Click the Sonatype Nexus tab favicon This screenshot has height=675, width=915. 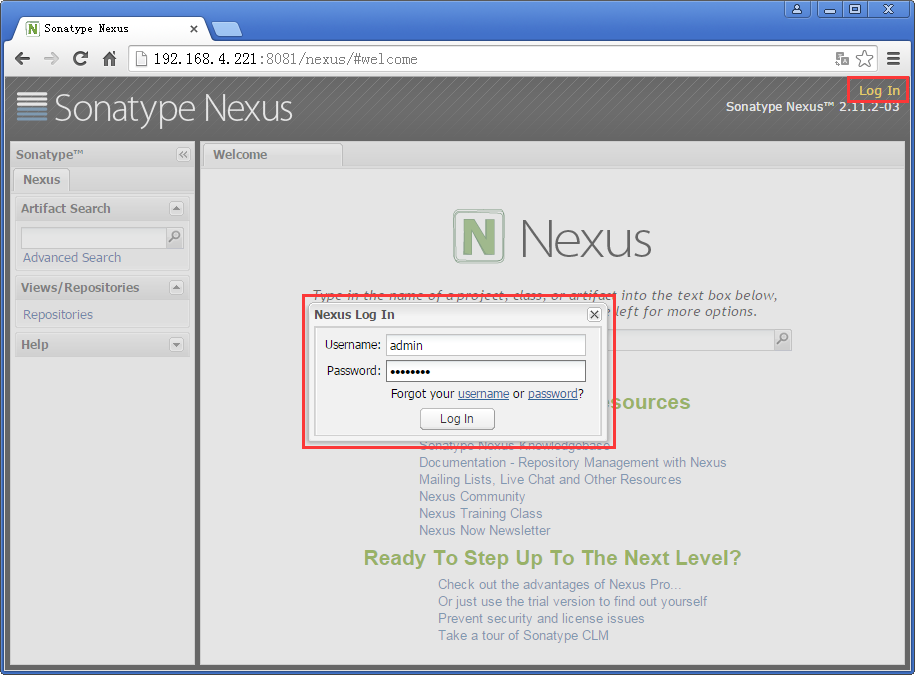tap(33, 29)
